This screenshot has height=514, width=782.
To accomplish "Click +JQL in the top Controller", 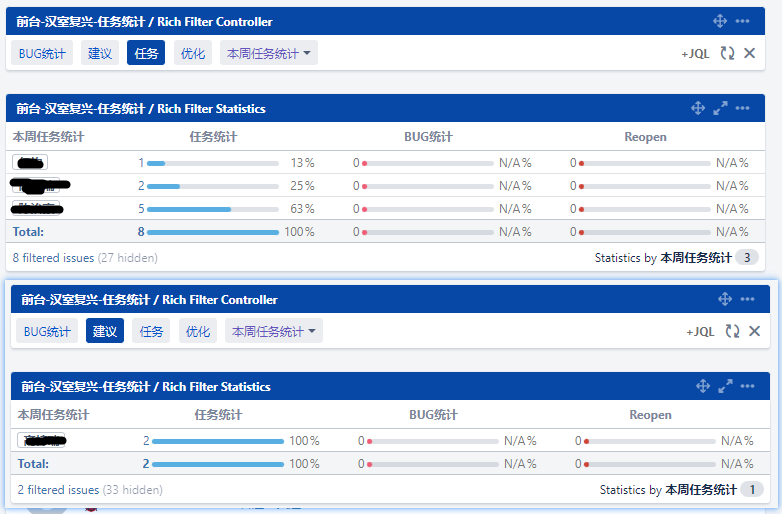I will 695,53.
